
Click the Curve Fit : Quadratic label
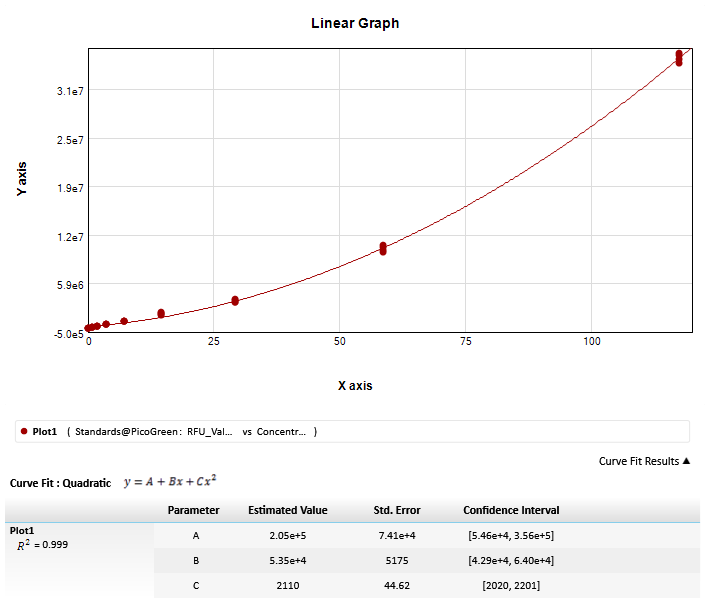pos(60,483)
